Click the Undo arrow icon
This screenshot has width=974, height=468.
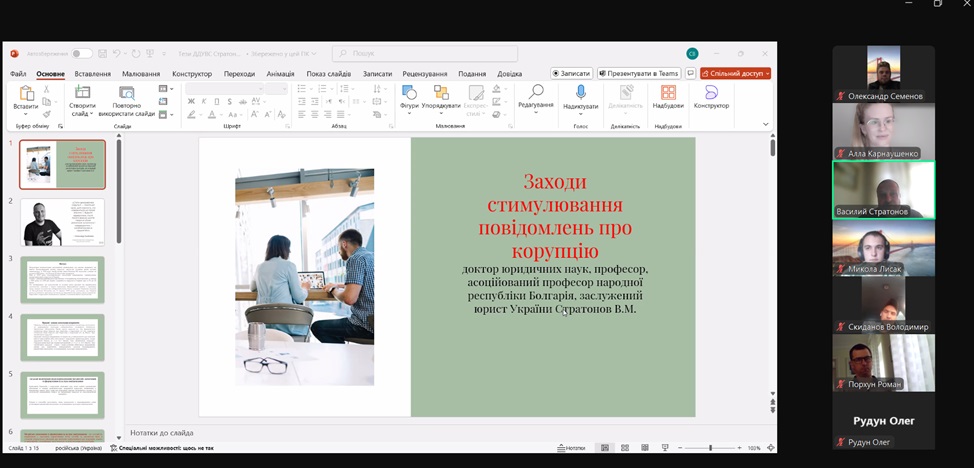pos(116,54)
